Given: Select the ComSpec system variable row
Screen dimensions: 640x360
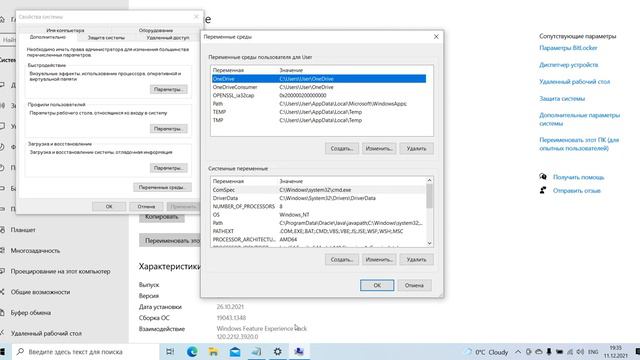Looking at the screenshot, I should (318, 190).
